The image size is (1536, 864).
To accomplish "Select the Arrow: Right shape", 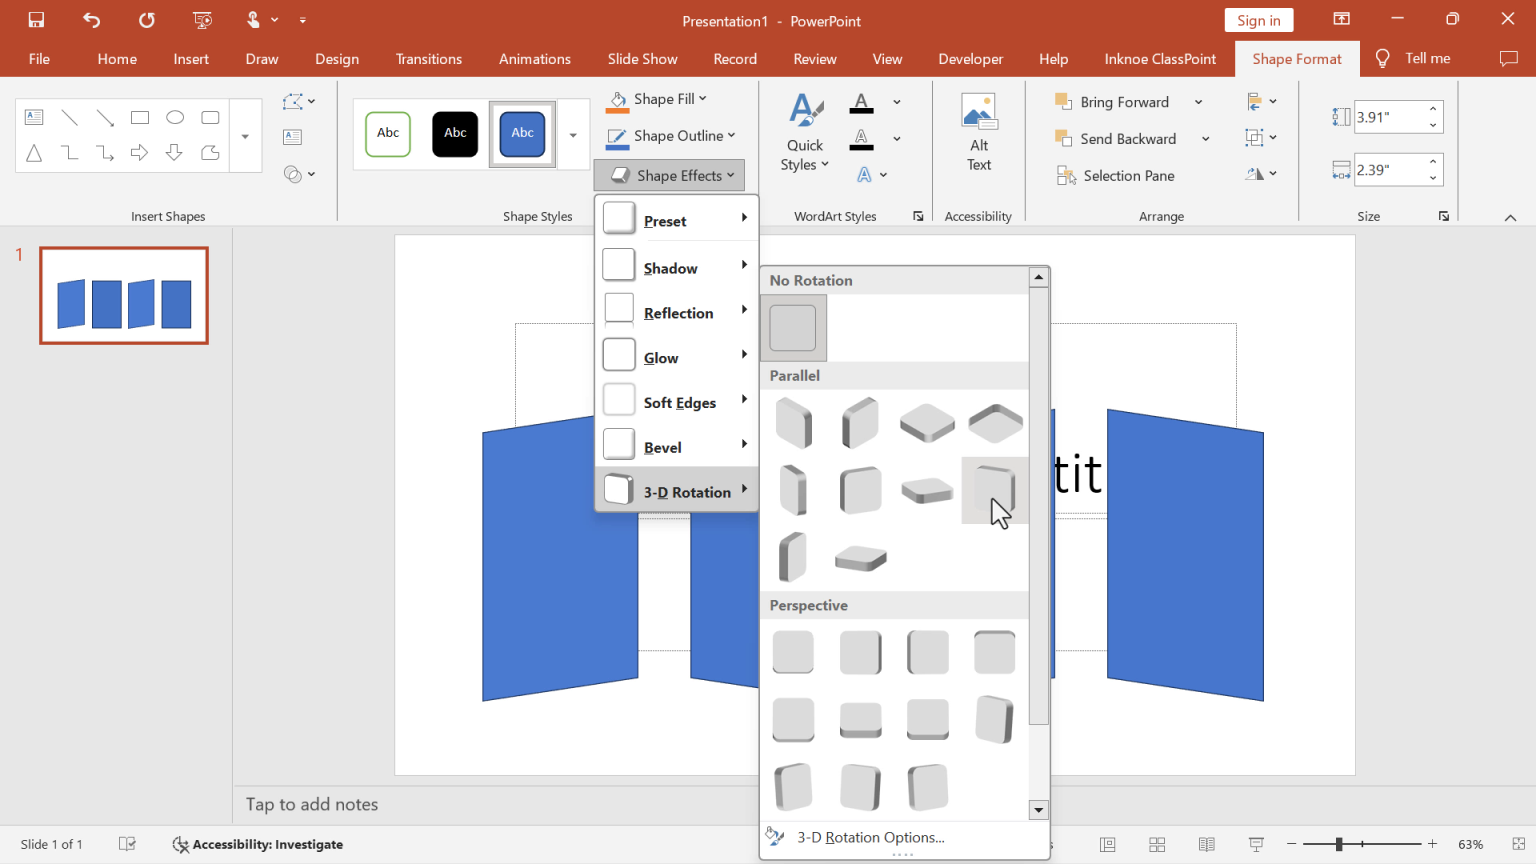I will 140,152.
